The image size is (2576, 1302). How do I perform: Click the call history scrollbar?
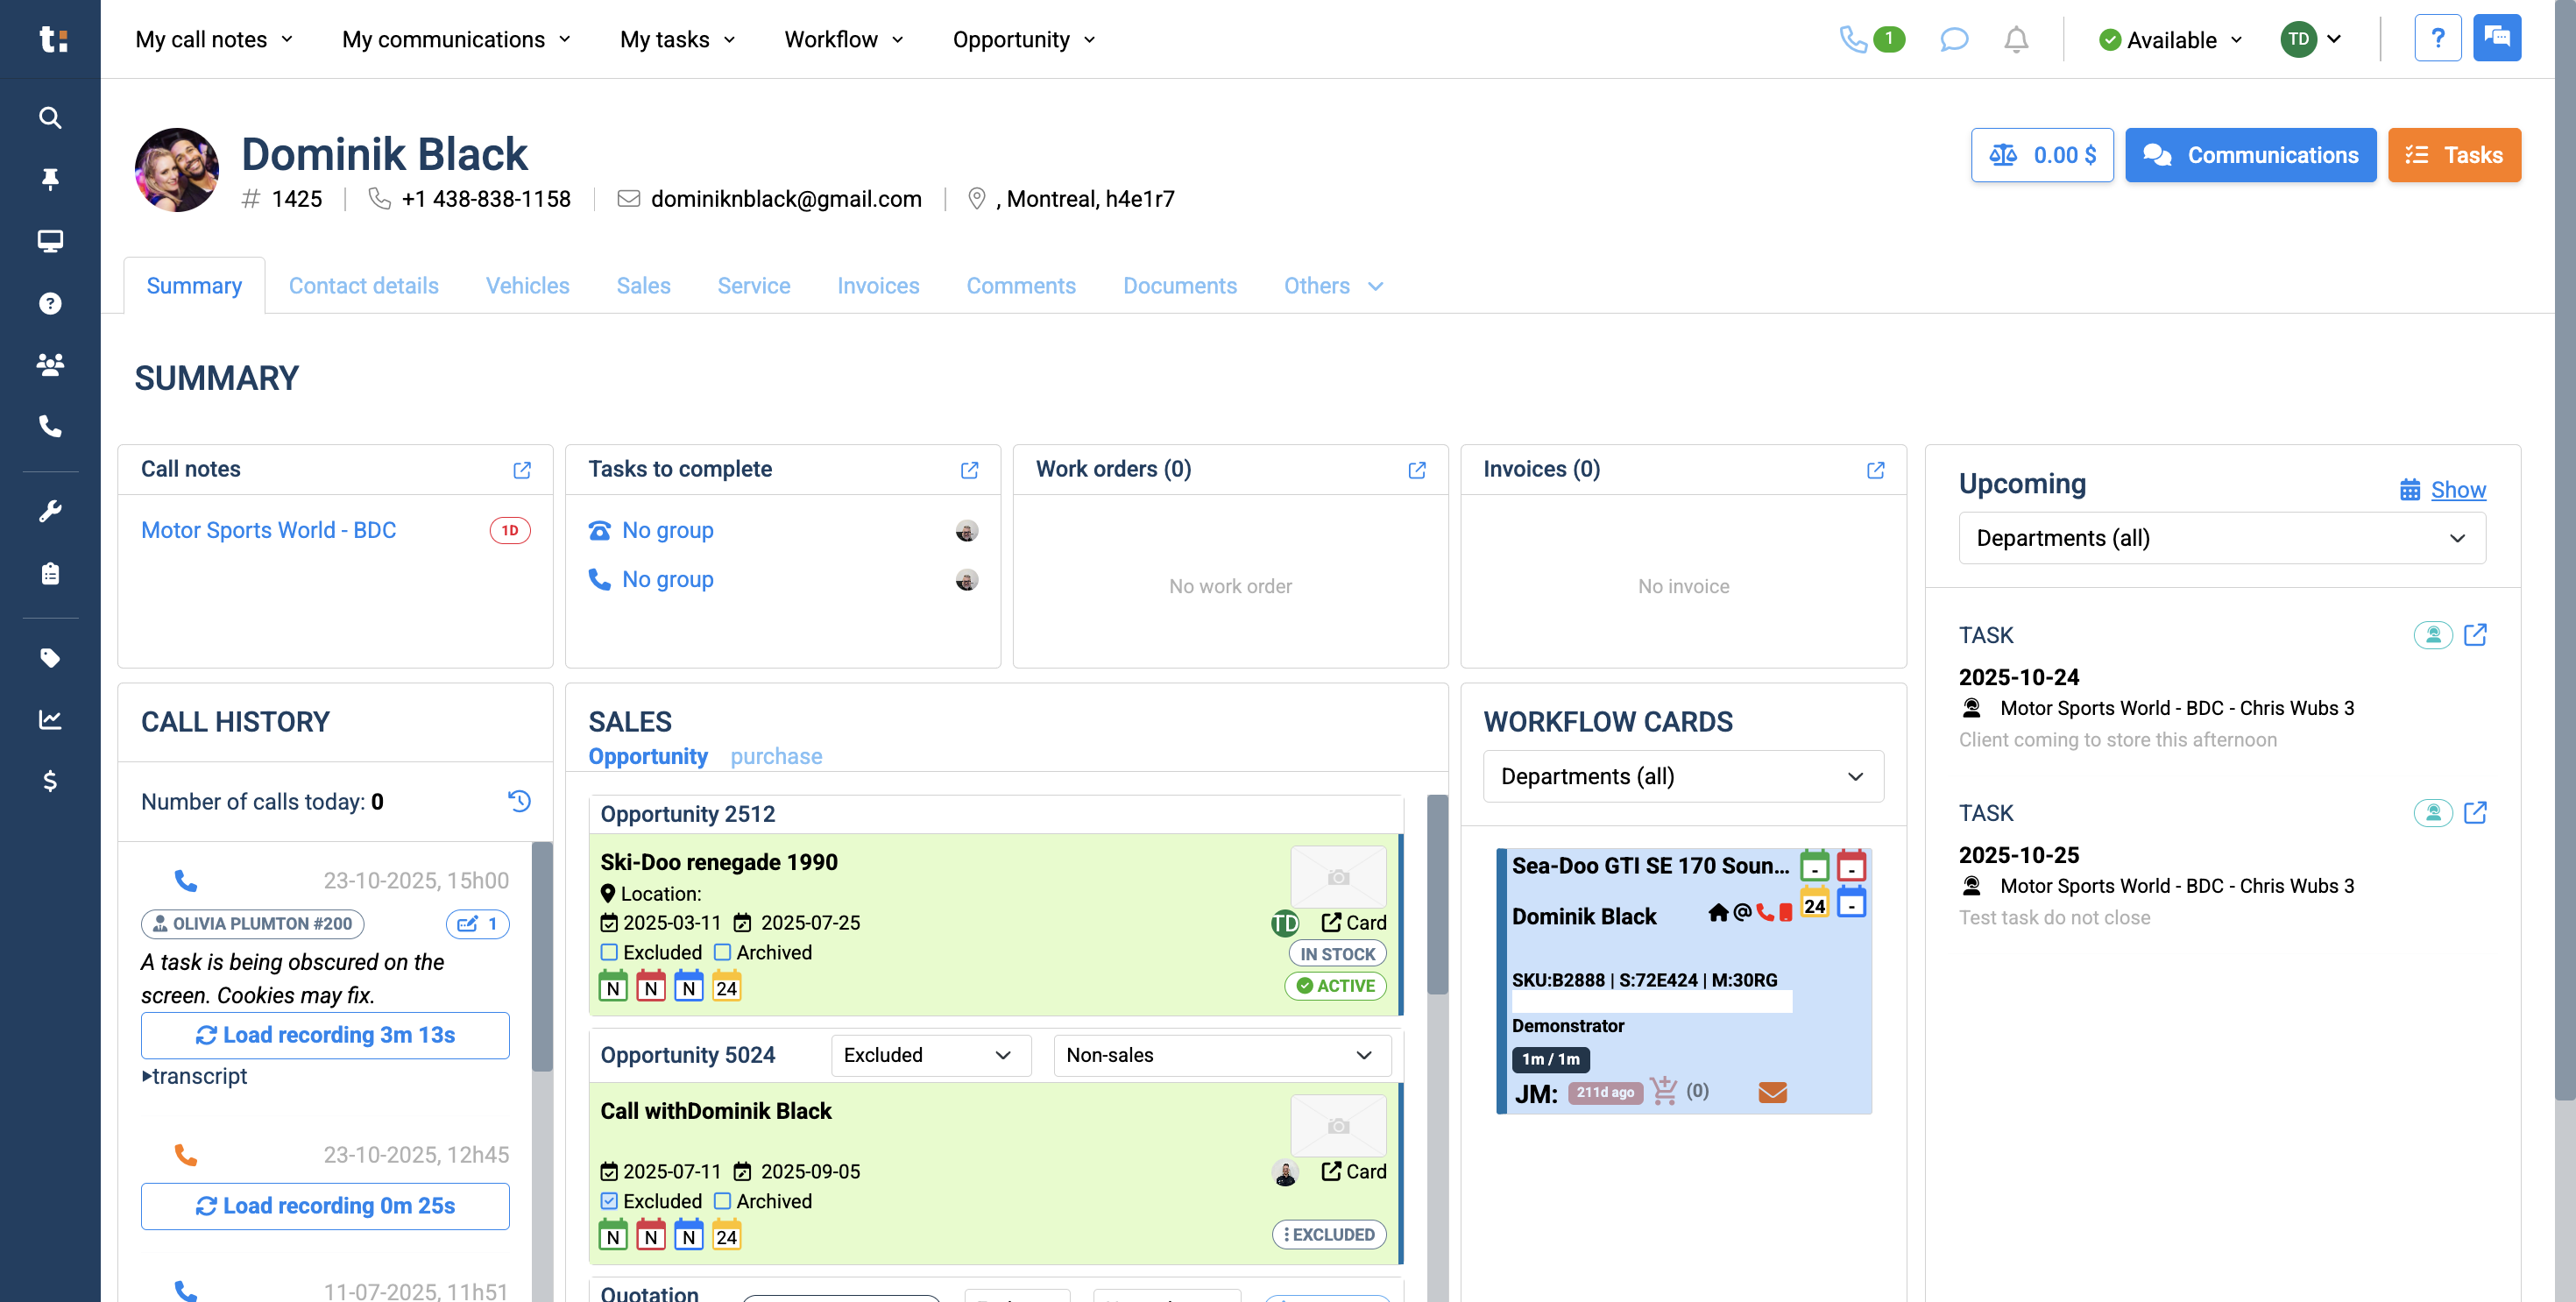coord(542,956)
